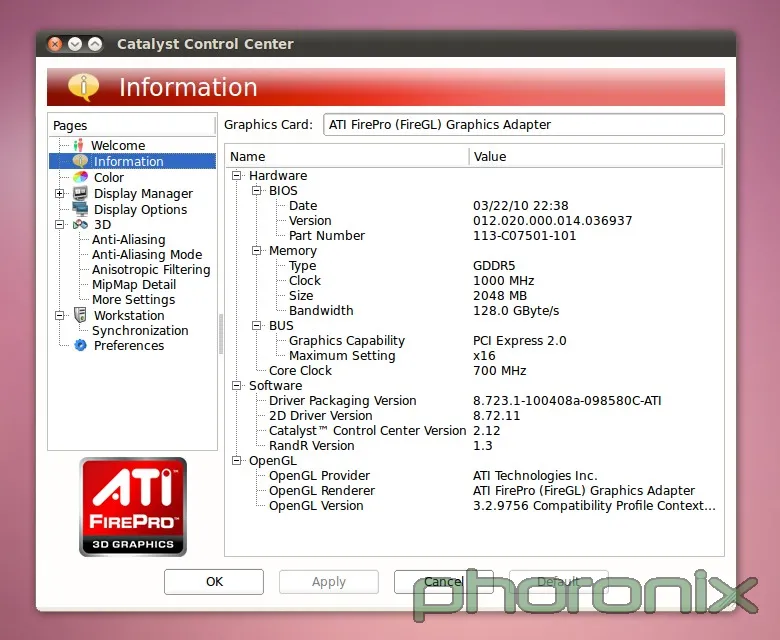The width and height of the screenshot is (780, 640).
Task: Collapse the BUS section
Action: click(257, 325)
